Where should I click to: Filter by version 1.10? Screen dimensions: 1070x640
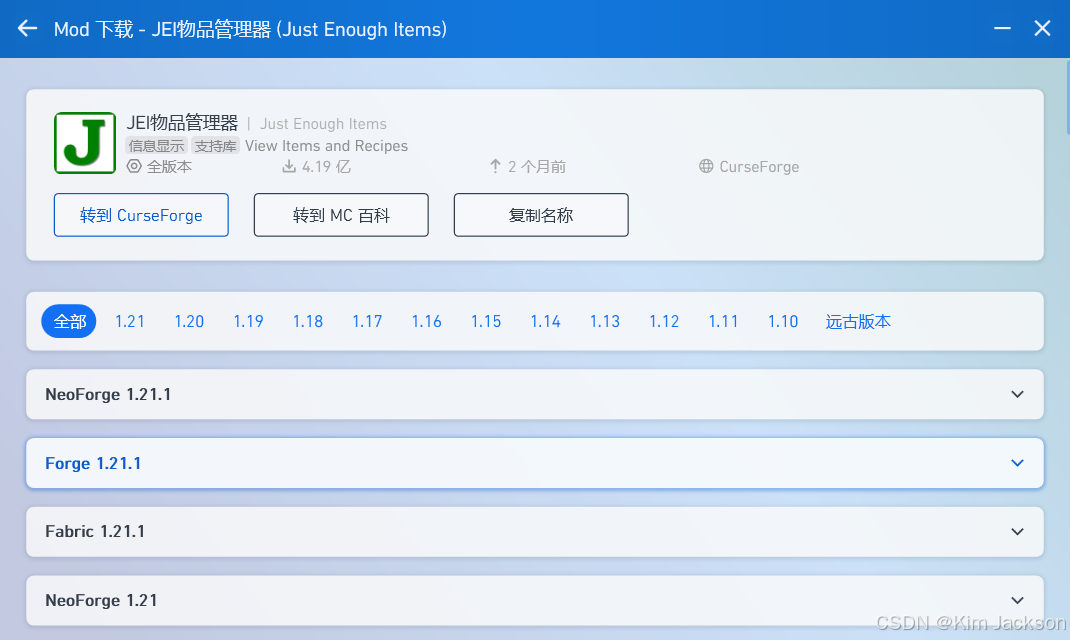click(x=783, y=321)
